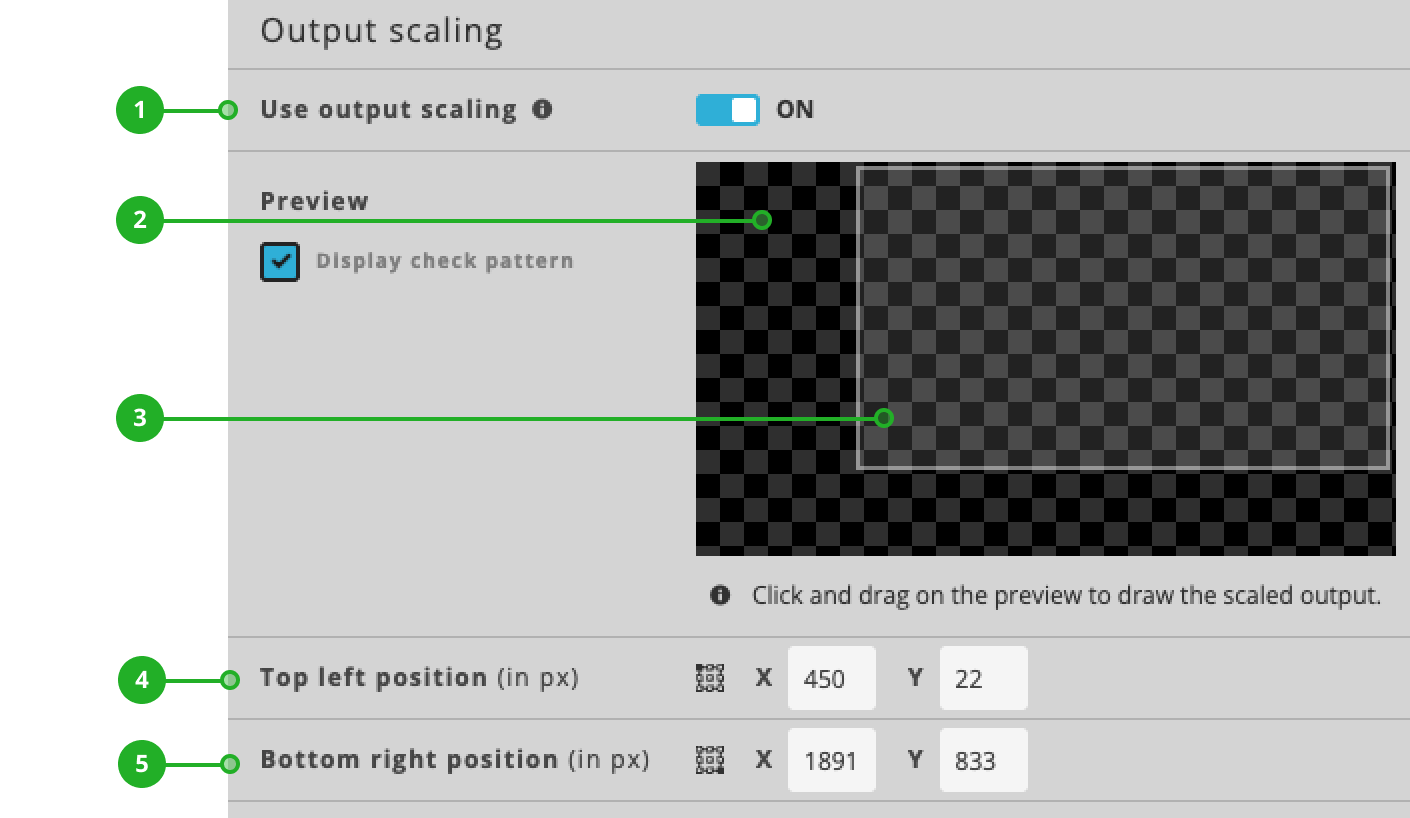The image size is (1410, 818).
Task: Open the info tooltip beside Use output scaling
Action: click(x=541, y=109)
